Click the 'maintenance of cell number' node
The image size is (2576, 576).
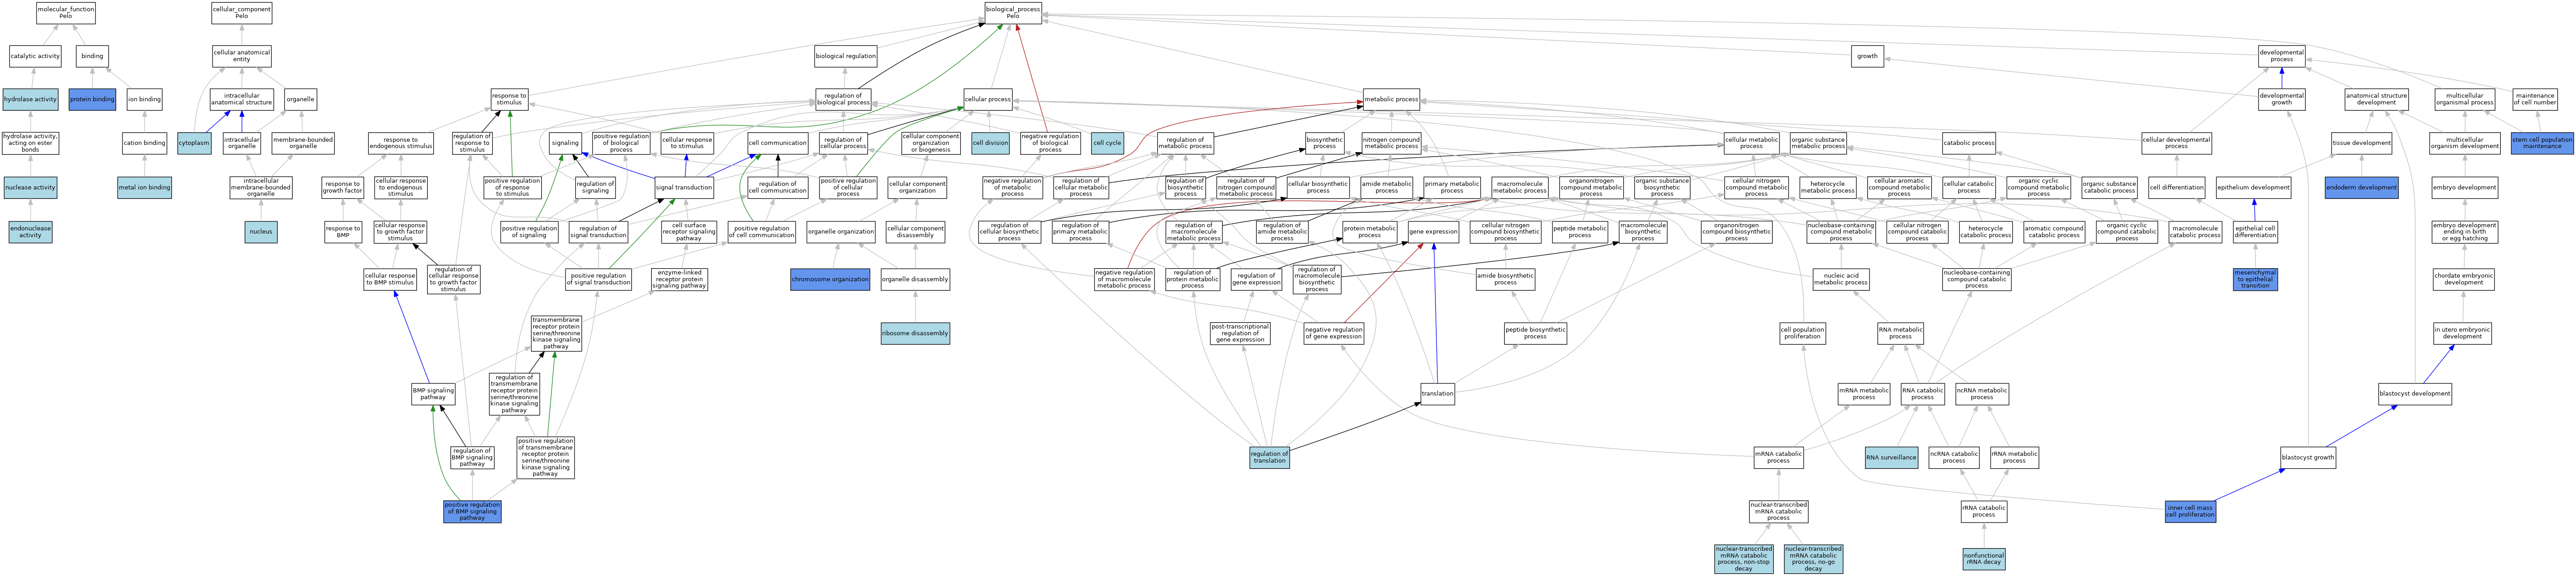tap(2534, 99)
